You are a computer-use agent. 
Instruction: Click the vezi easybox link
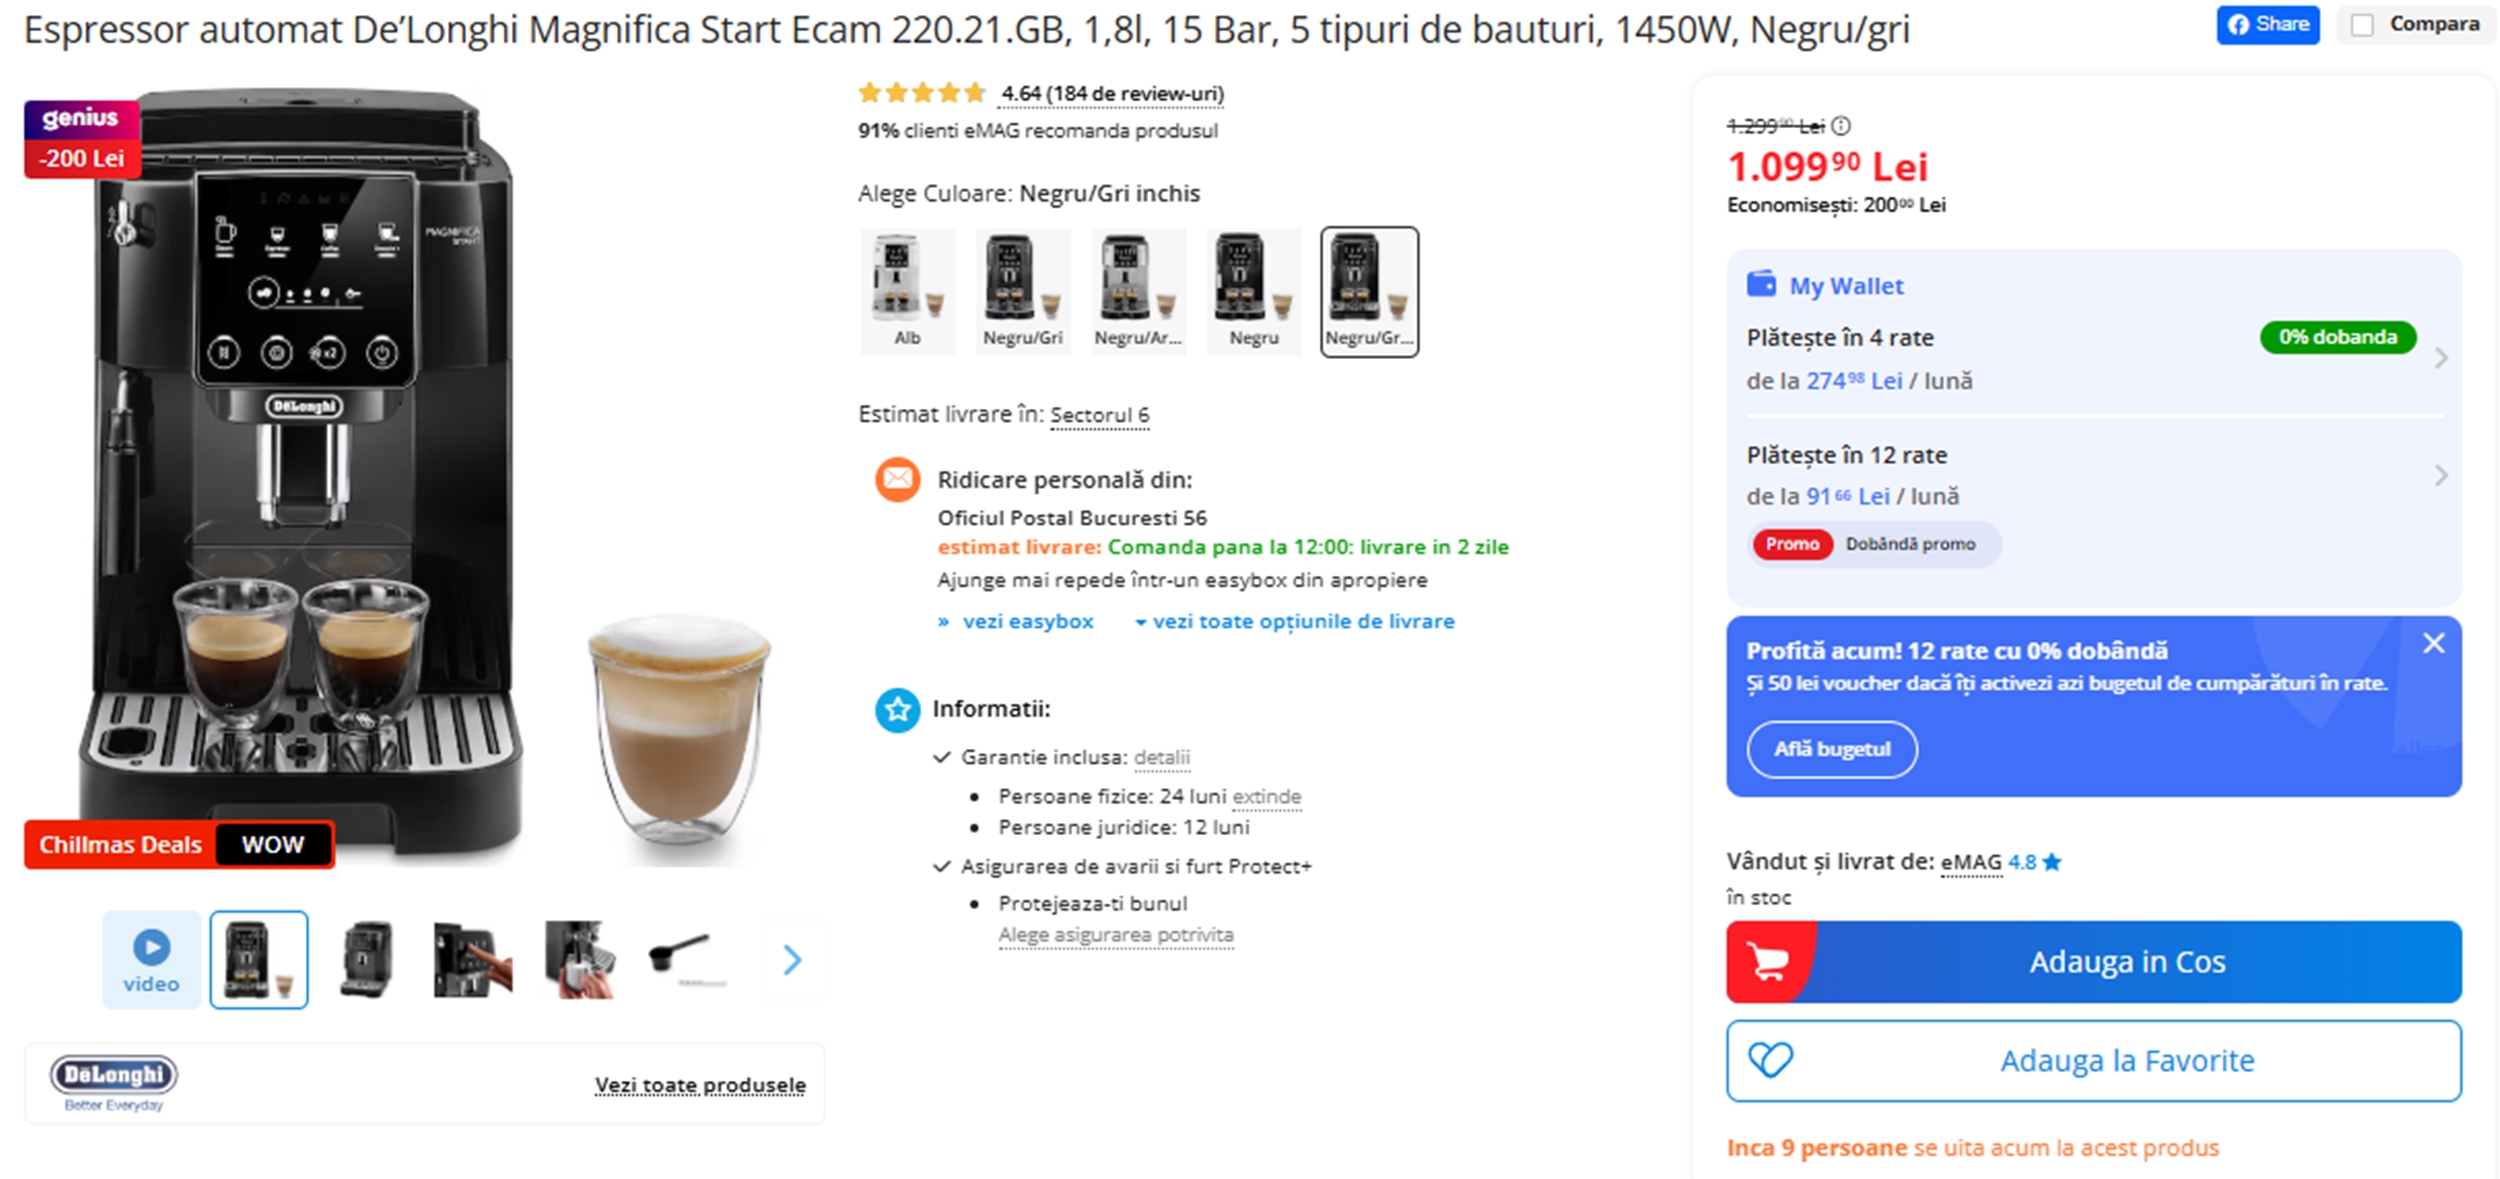(1027, 621)
